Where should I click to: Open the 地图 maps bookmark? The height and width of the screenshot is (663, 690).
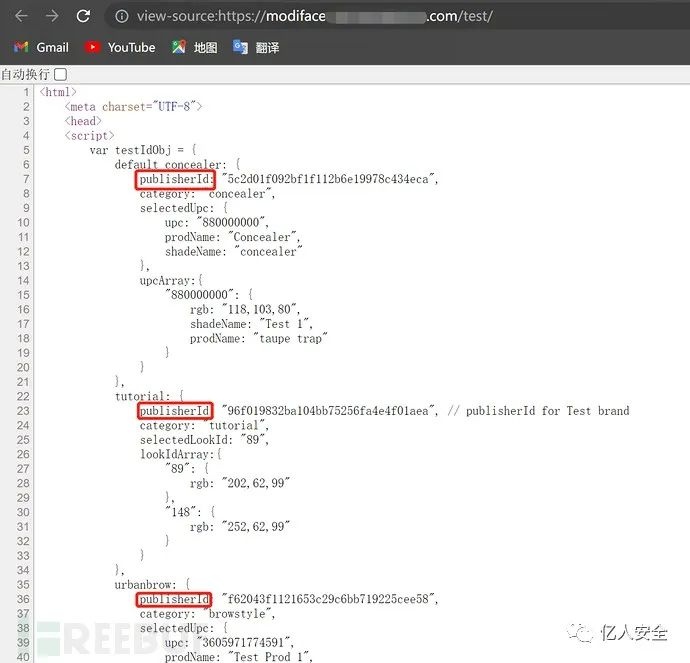tap(195, 48)
